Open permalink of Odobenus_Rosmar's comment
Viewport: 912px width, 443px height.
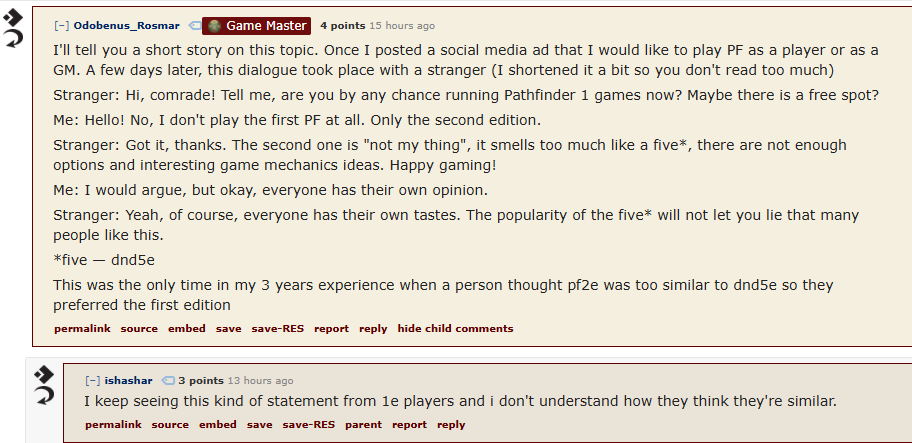click(x=82, y=328)
